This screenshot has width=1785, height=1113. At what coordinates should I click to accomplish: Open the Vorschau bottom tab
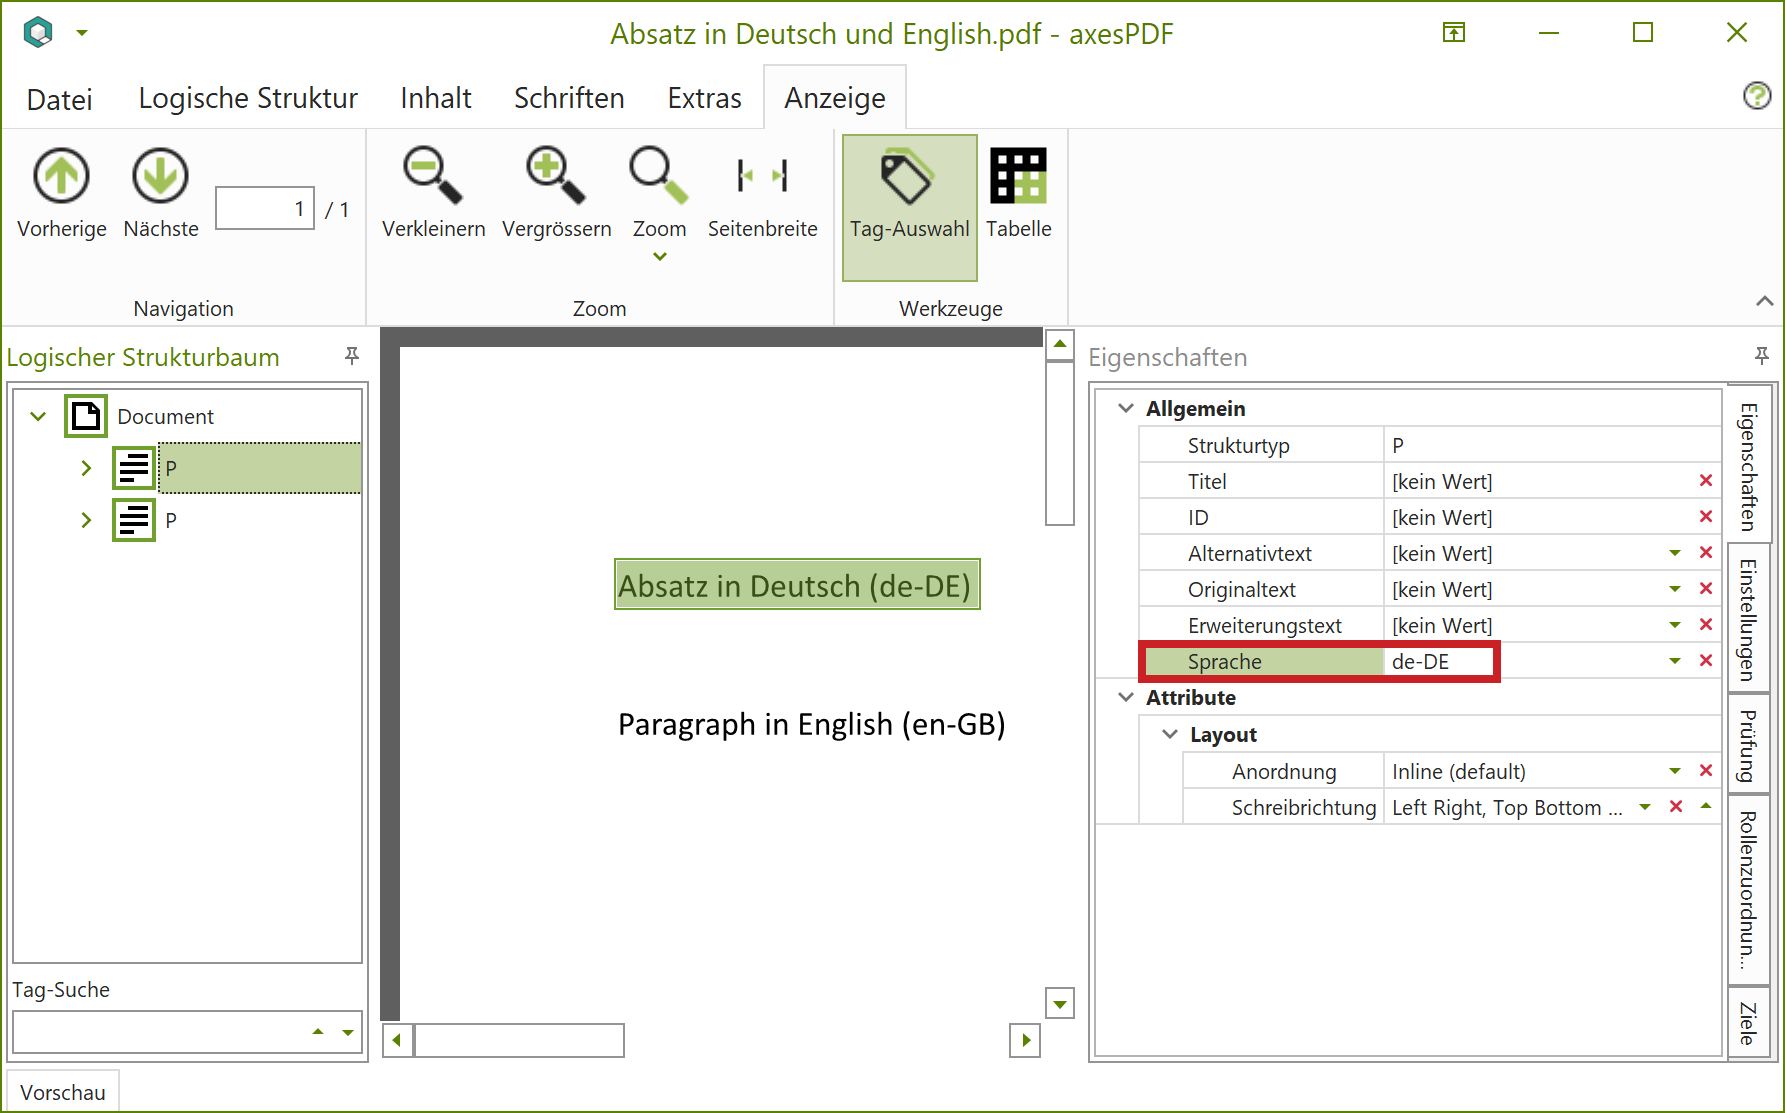click(63, 1092)
